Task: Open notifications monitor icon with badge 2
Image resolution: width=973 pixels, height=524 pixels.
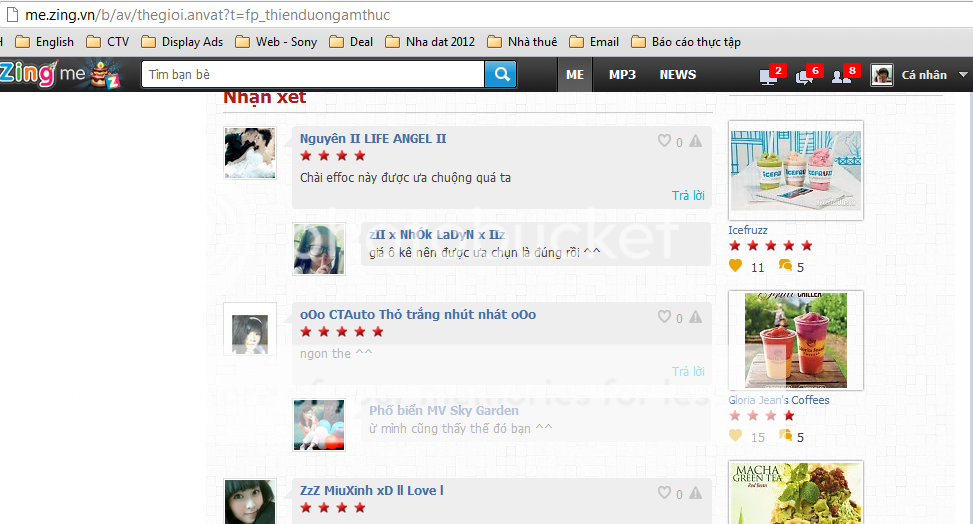Action: click(x=770, y=75)
